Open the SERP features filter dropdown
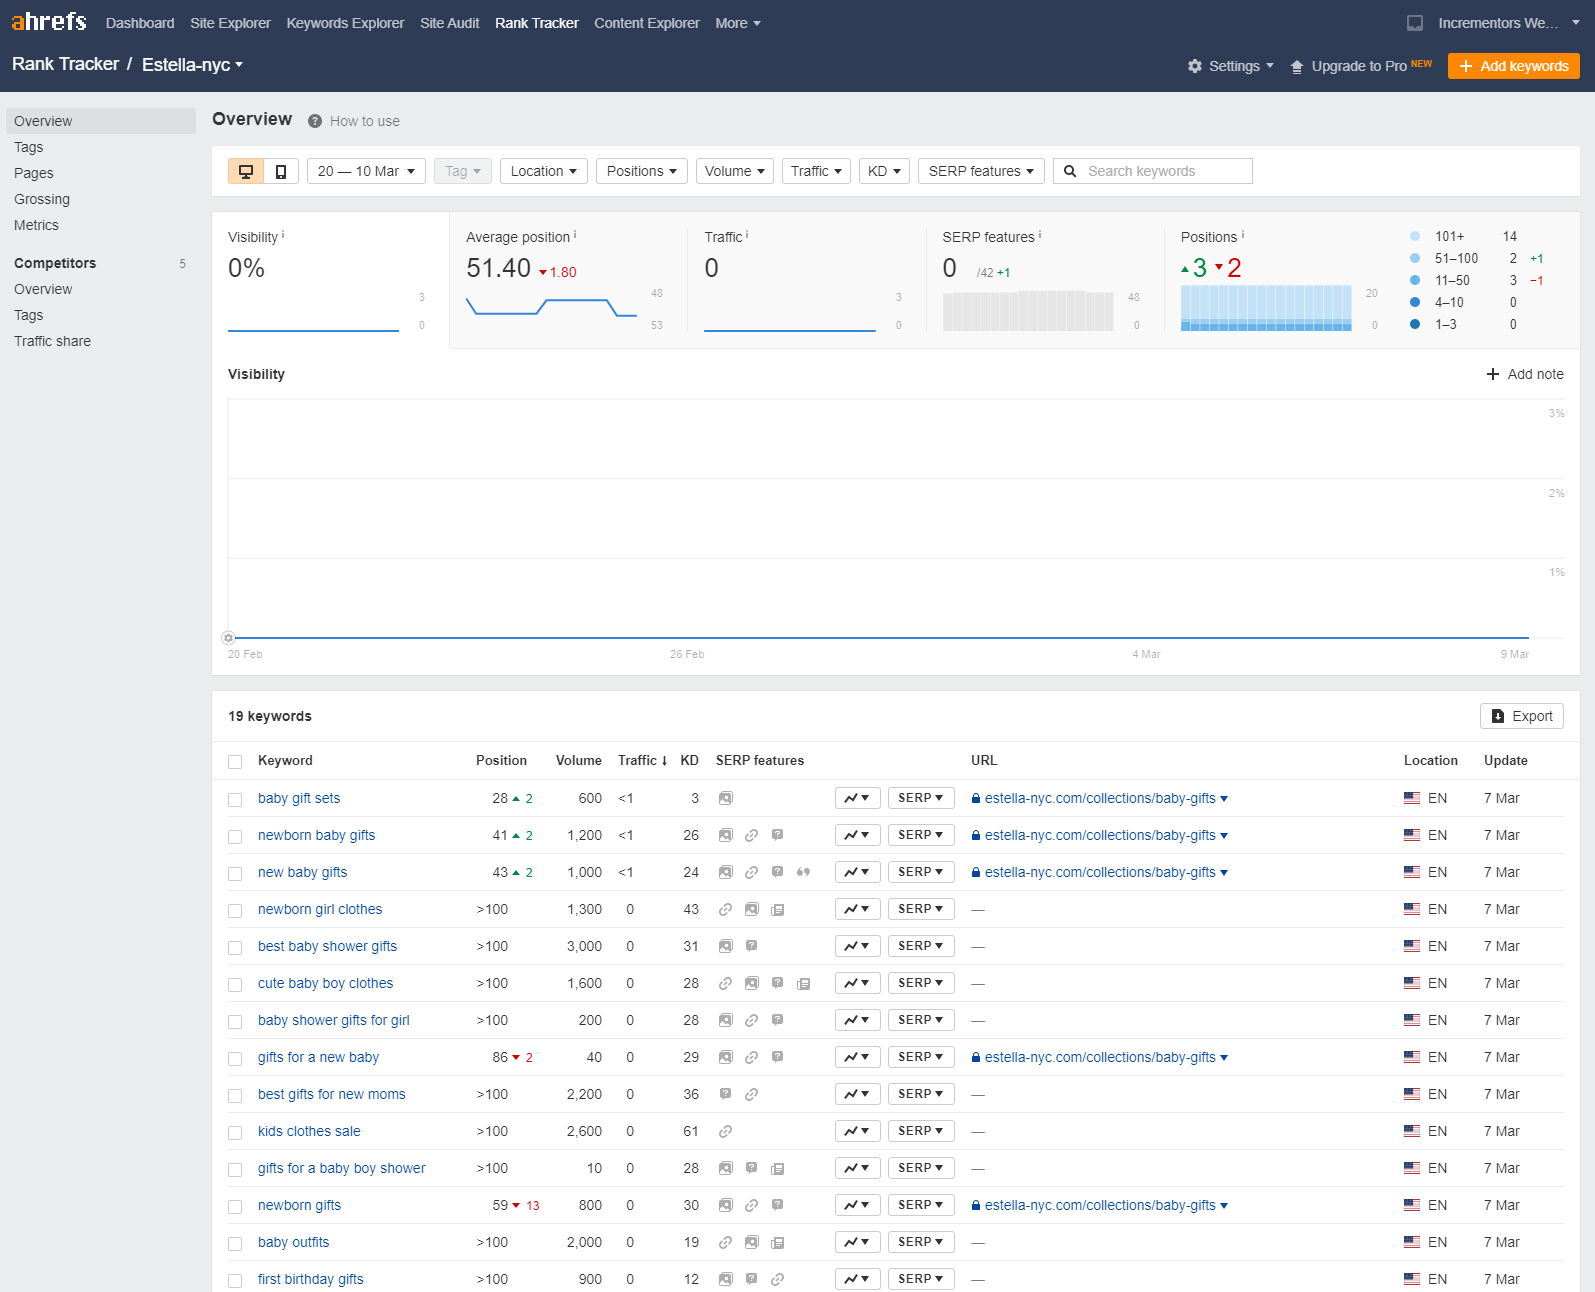Screen dimensions: 1595x1292 pos(981,171)
